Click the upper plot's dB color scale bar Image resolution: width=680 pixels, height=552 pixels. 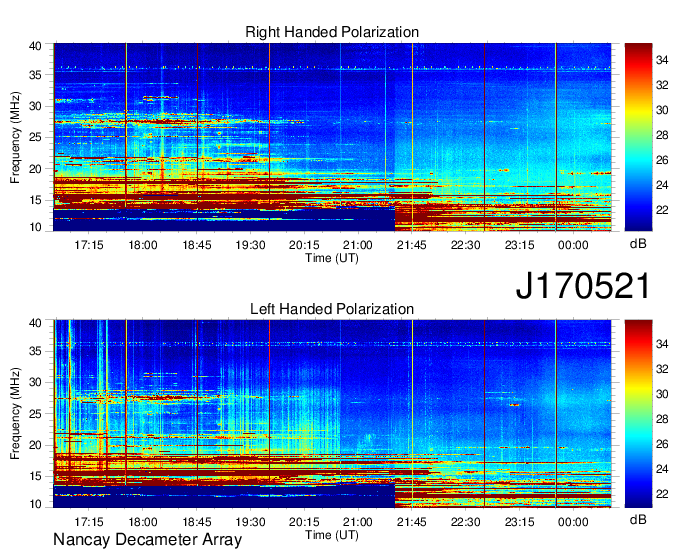coord(638,136)
